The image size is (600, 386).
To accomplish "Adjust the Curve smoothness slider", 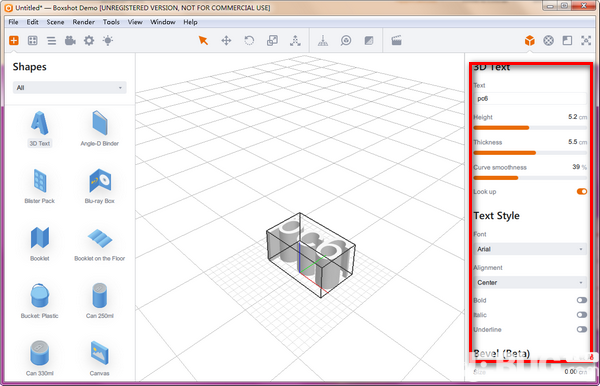I will coord(530,178).
